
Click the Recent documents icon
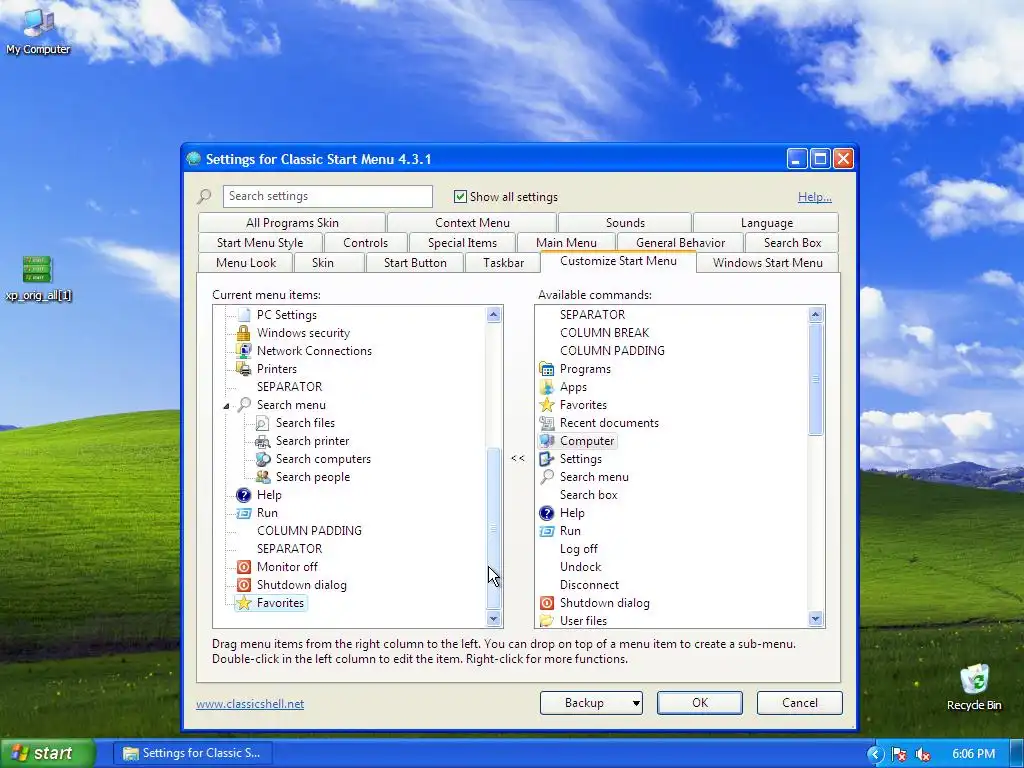547,423
